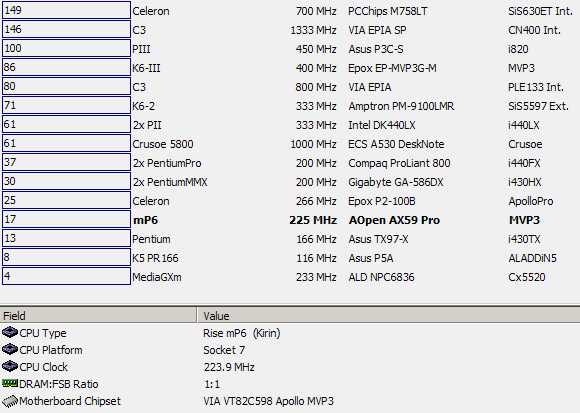Click the PIII CPU name

[x=141, y=49]
